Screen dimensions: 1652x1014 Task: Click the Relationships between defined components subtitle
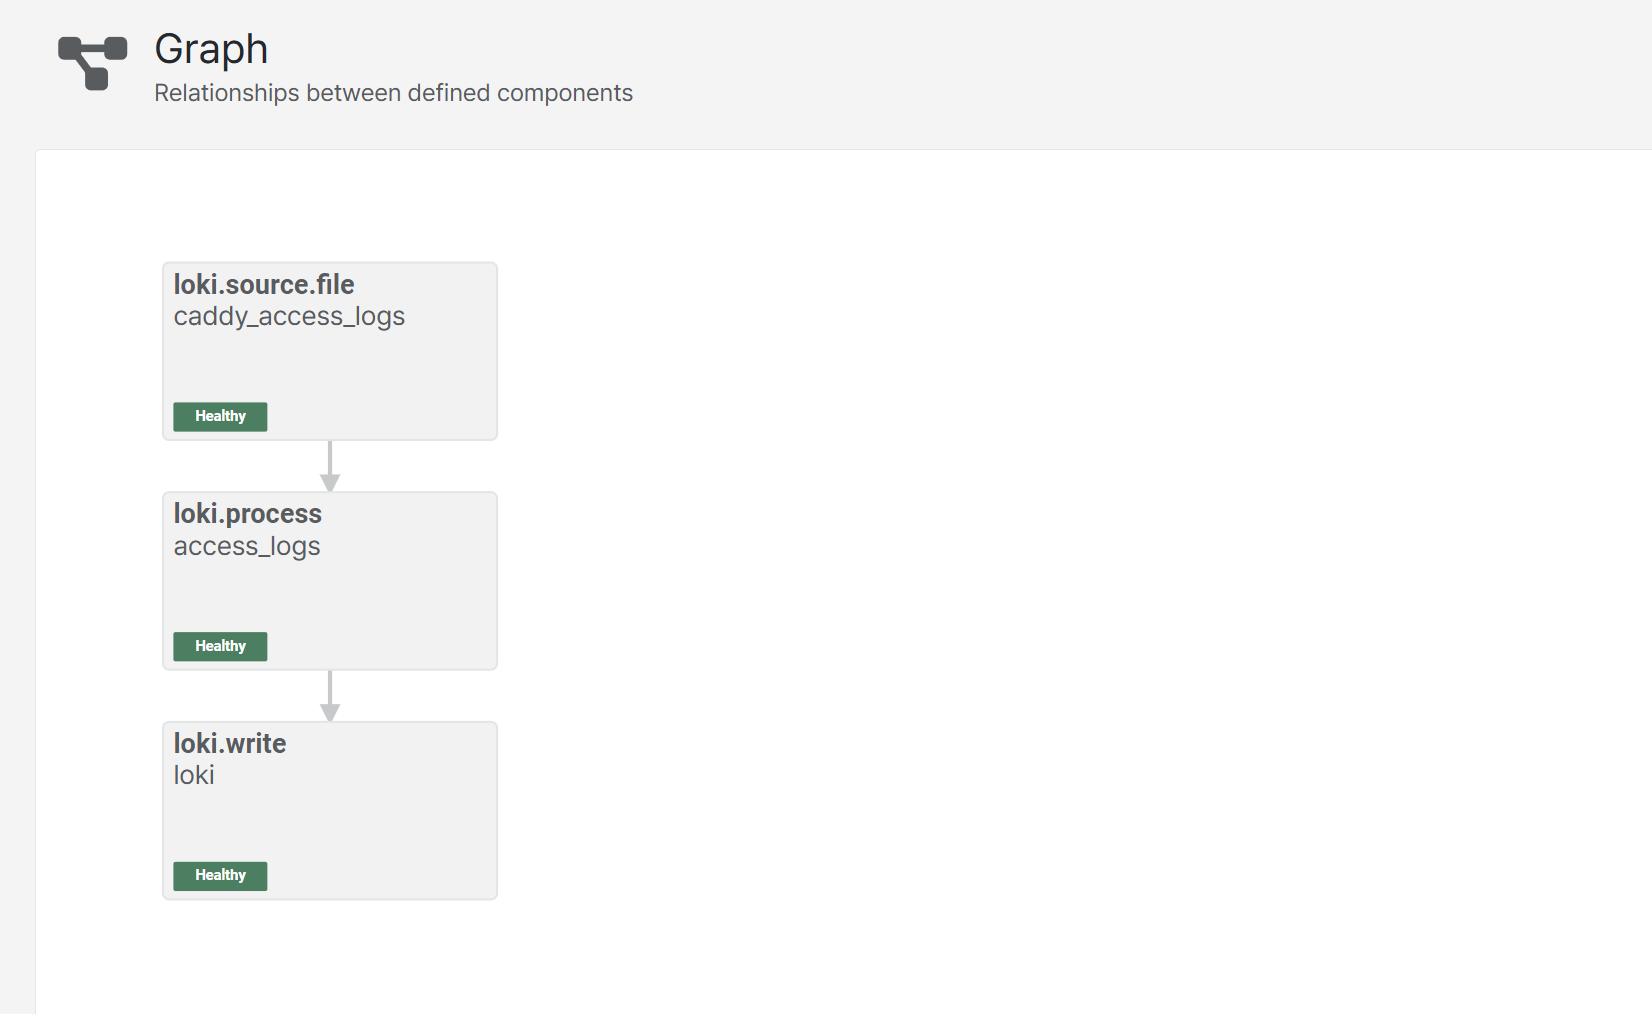coord(393,93)
